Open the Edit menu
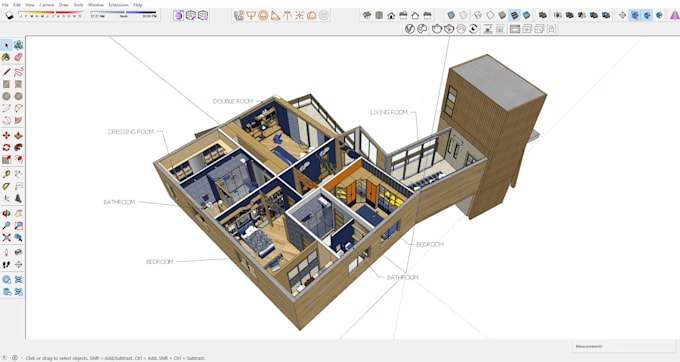Image resolution: width=680 pixels, height=362 pixels. [16, 4]
